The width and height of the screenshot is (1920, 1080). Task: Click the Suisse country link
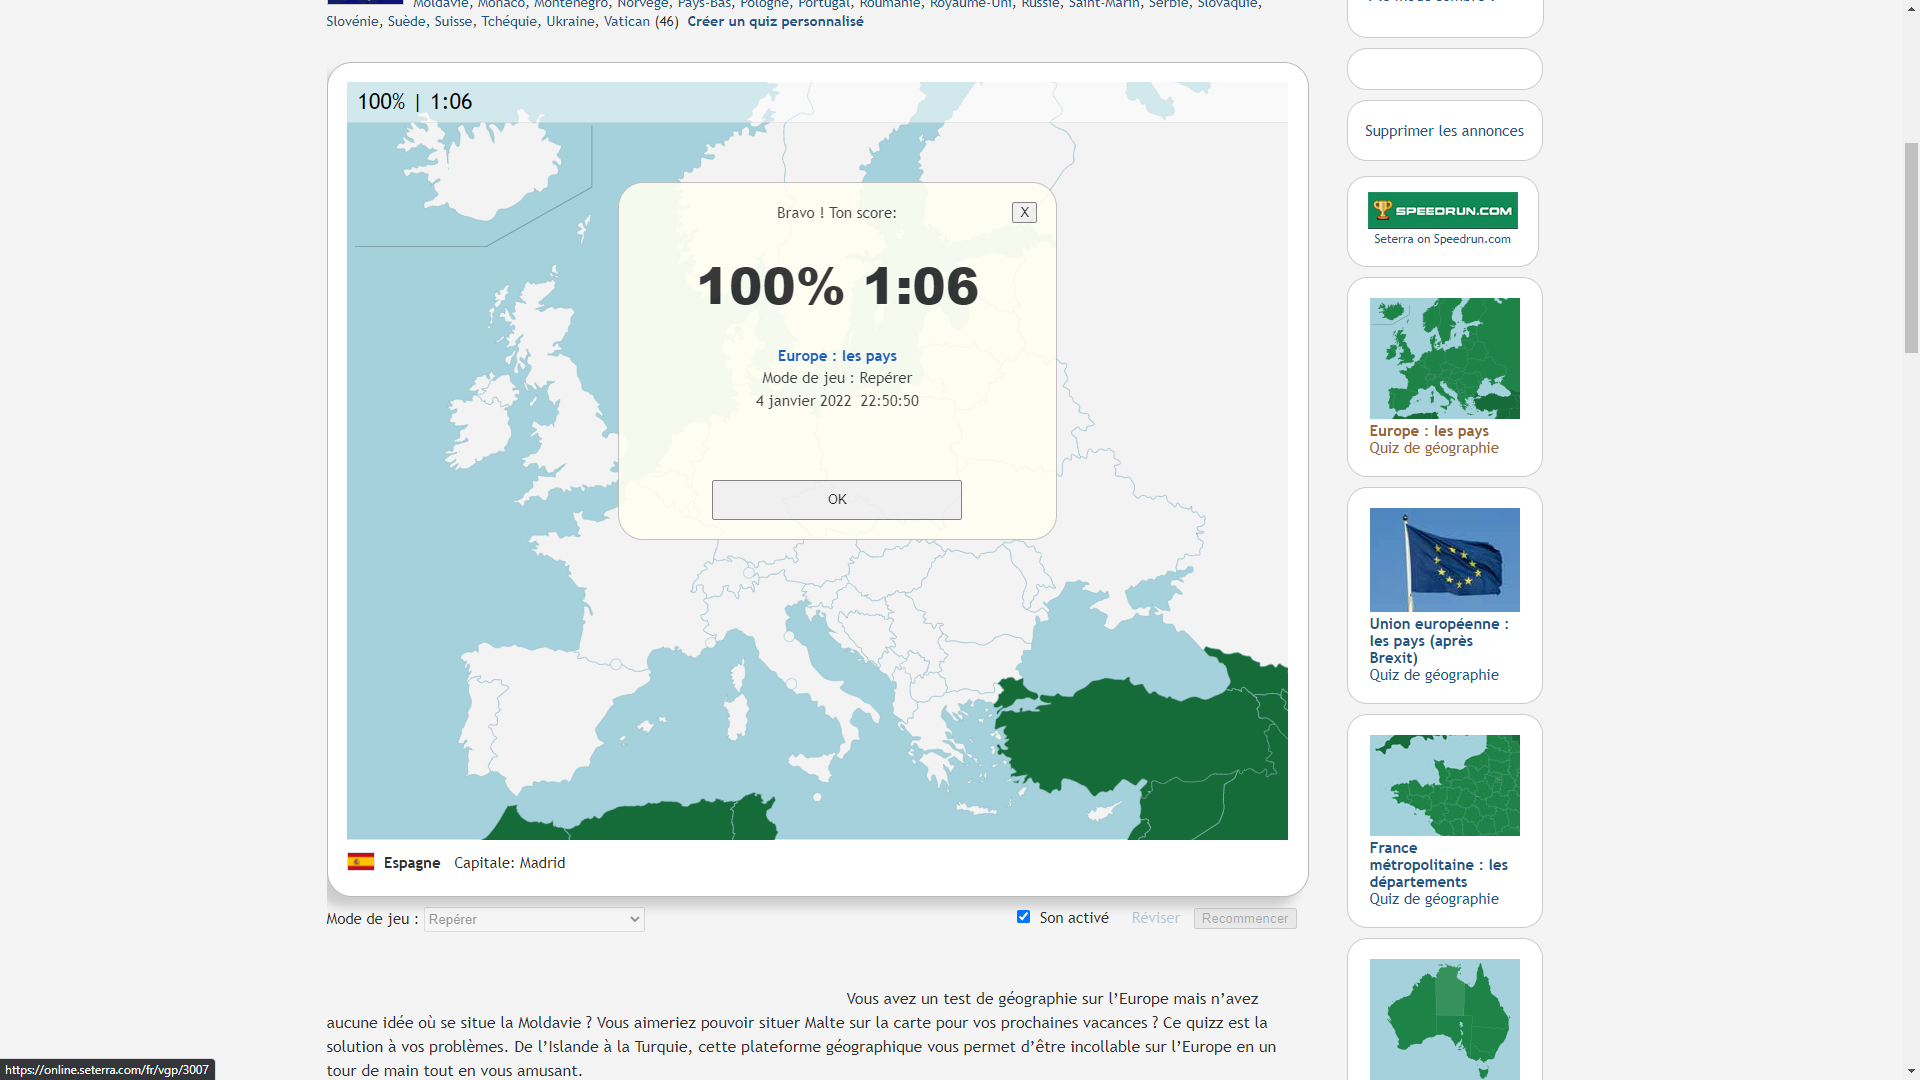[453, 21]
